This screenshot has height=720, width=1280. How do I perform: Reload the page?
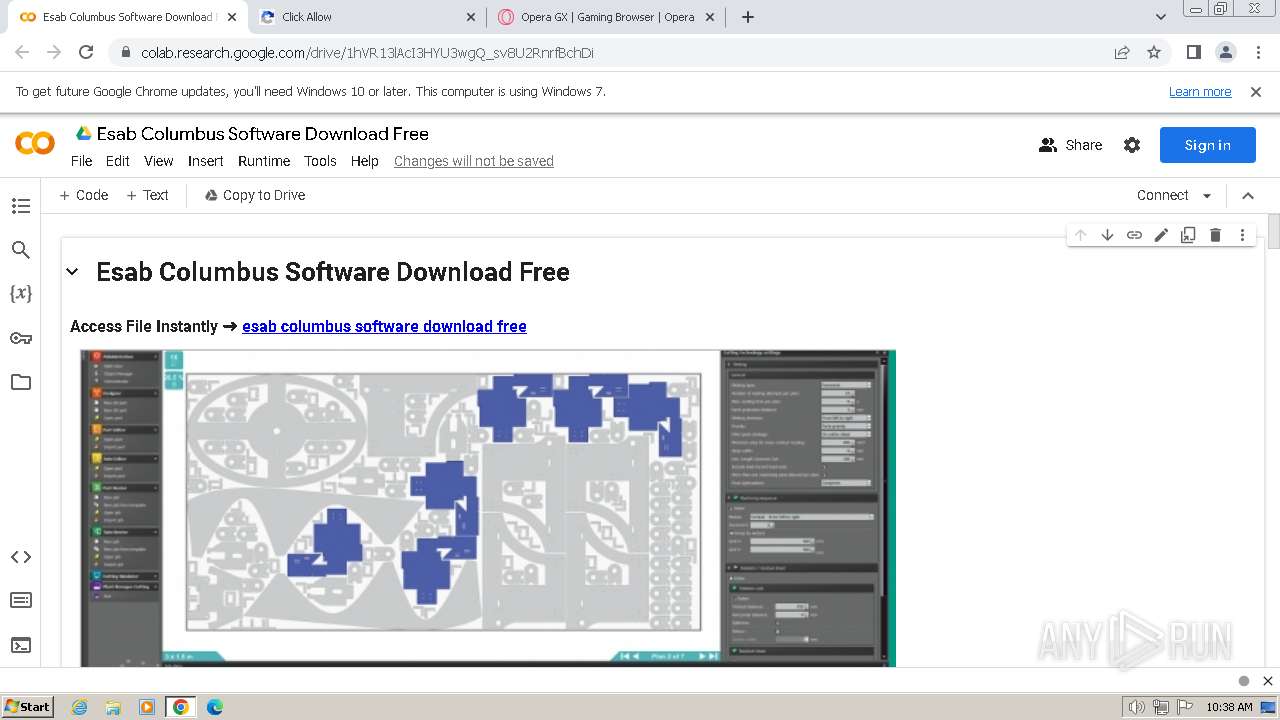[x=86, y=52]
